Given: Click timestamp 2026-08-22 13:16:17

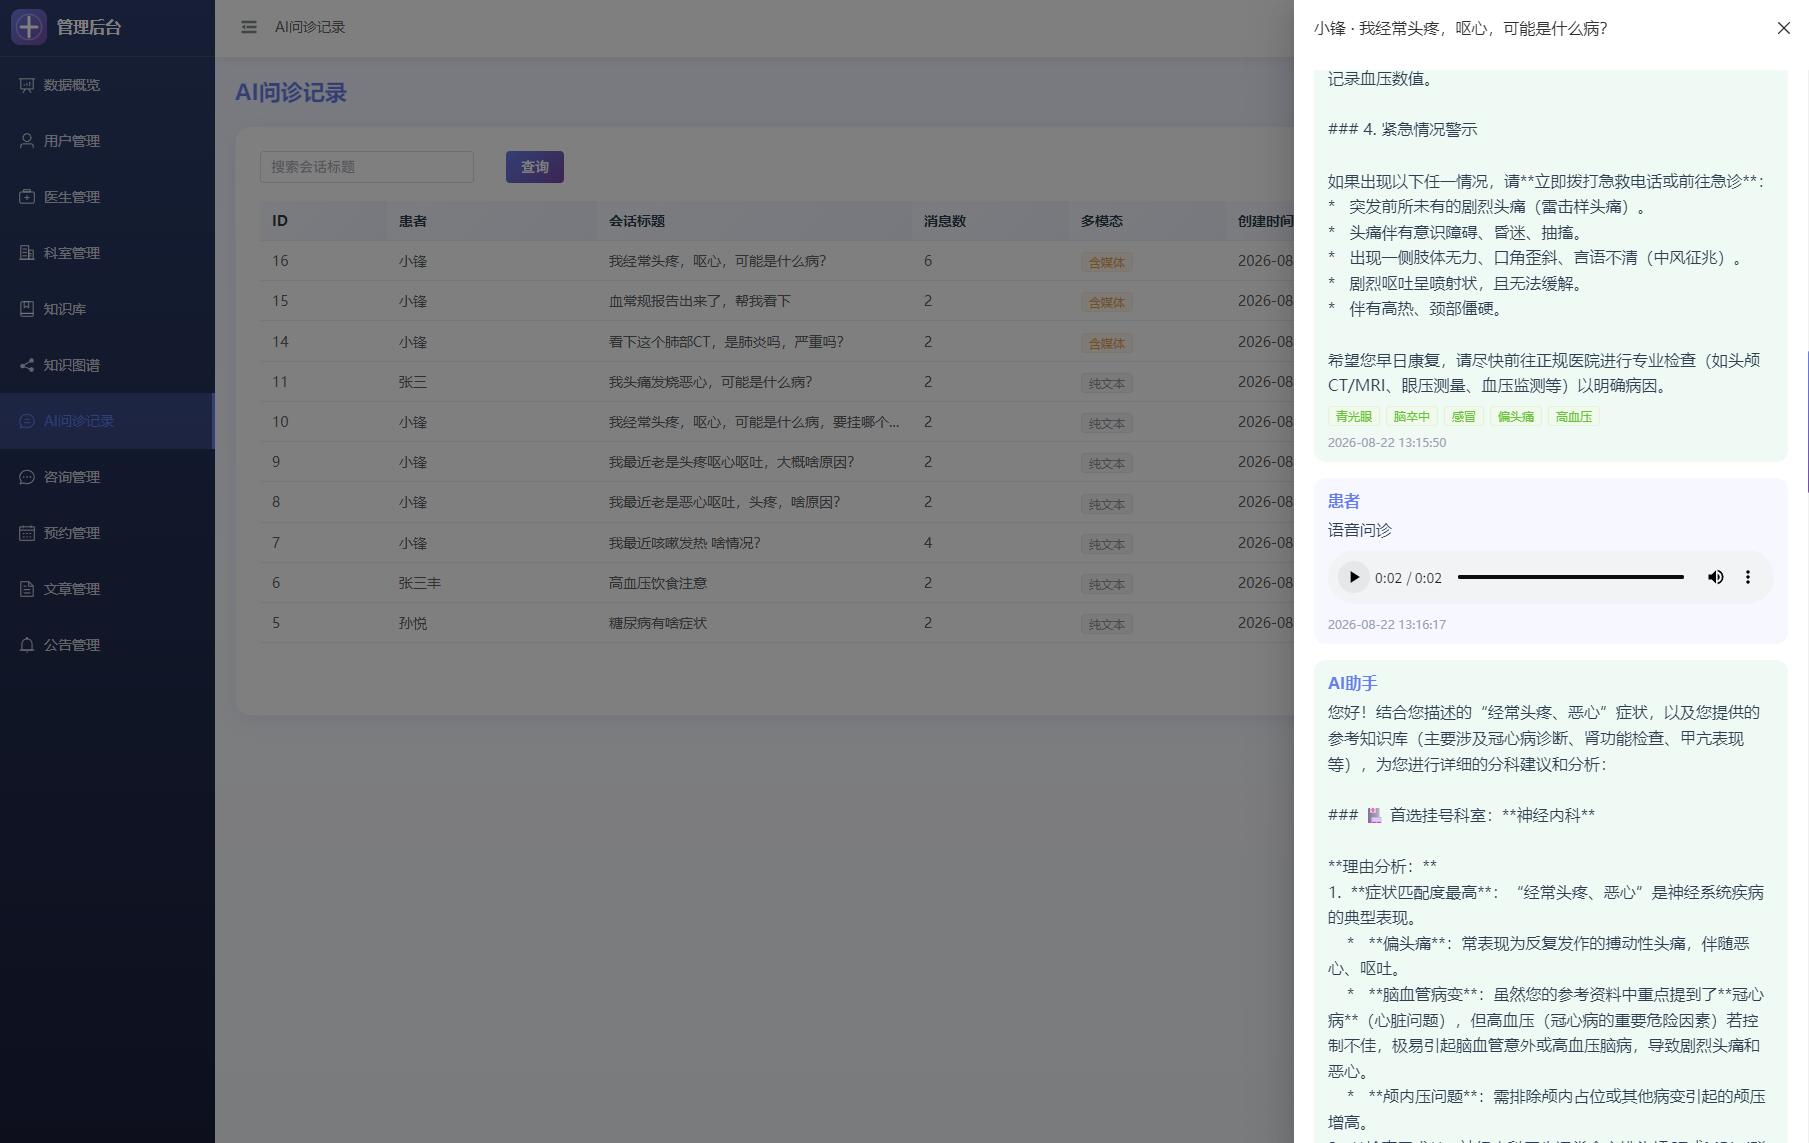Looking at the screenshot, I should (x=1386, y=624).
